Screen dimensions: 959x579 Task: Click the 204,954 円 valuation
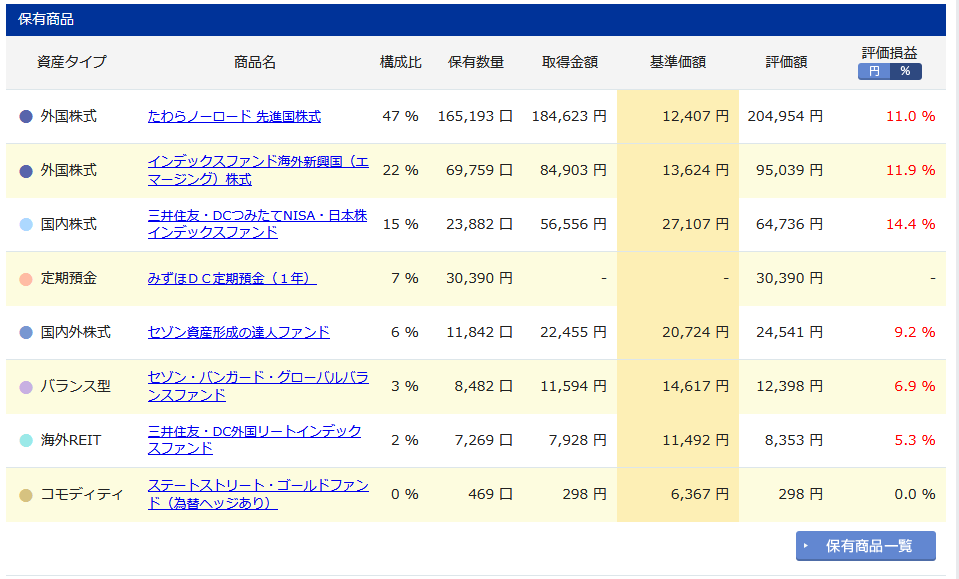(785, 116)
